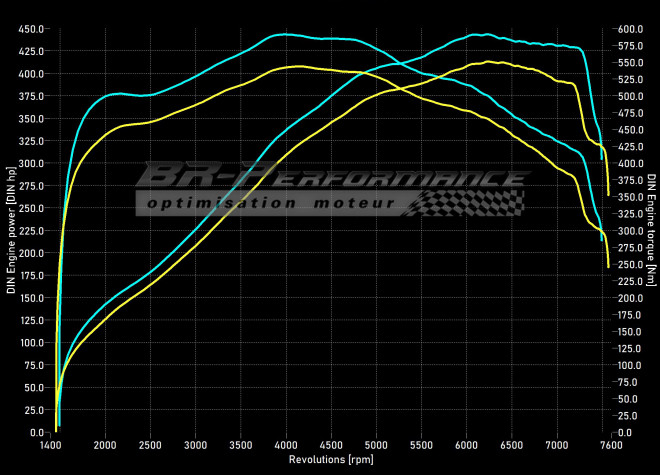660x475 pixels.
Task: Click the cyan power curve peak near 6200 rpm
Action: [483, 34]
